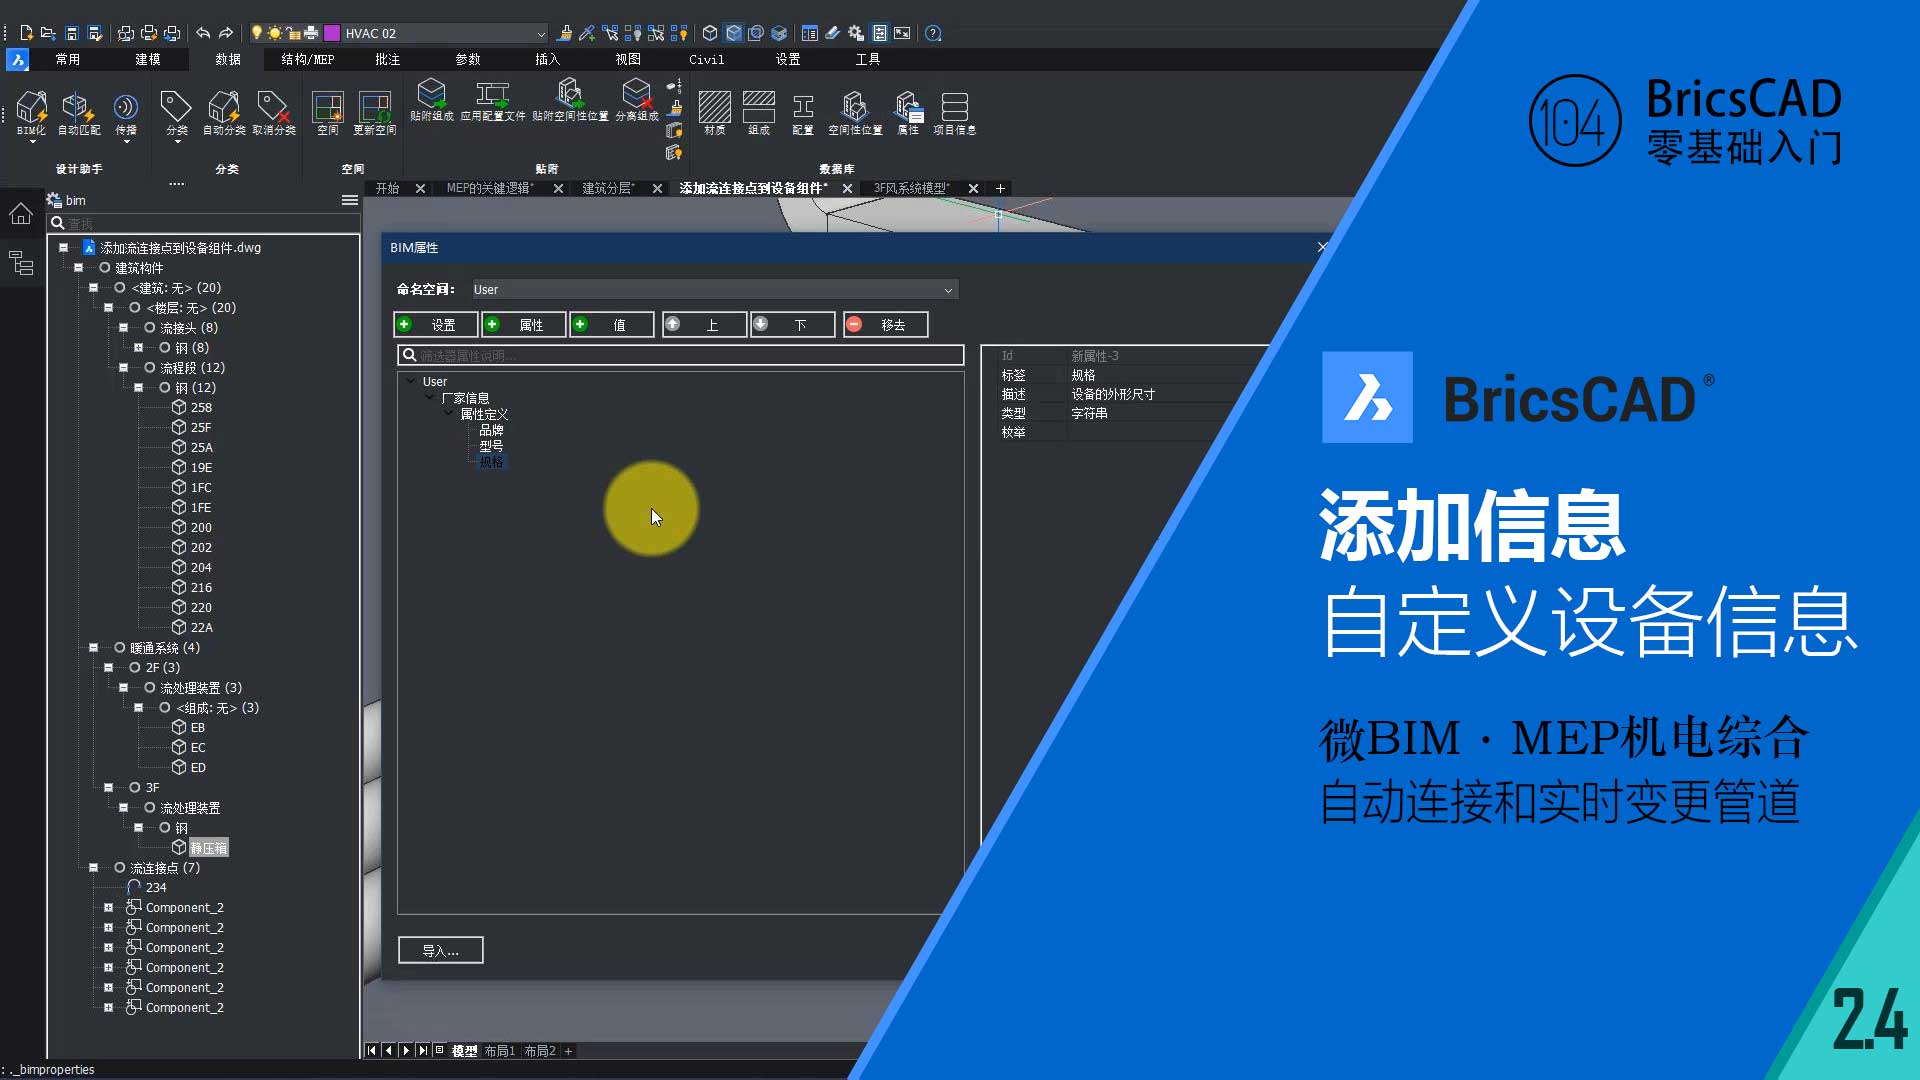This screenshot has height=1080, width=1920.
Task: Toggle the layer lock icon
Action: click(x=293, y=33)
